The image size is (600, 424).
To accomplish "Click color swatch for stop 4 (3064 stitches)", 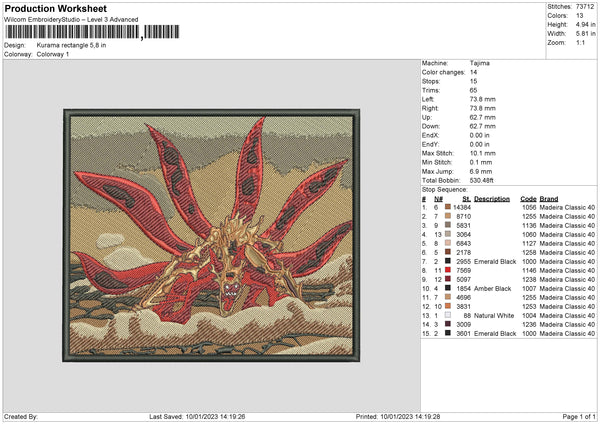I will (x=448, y=234).
